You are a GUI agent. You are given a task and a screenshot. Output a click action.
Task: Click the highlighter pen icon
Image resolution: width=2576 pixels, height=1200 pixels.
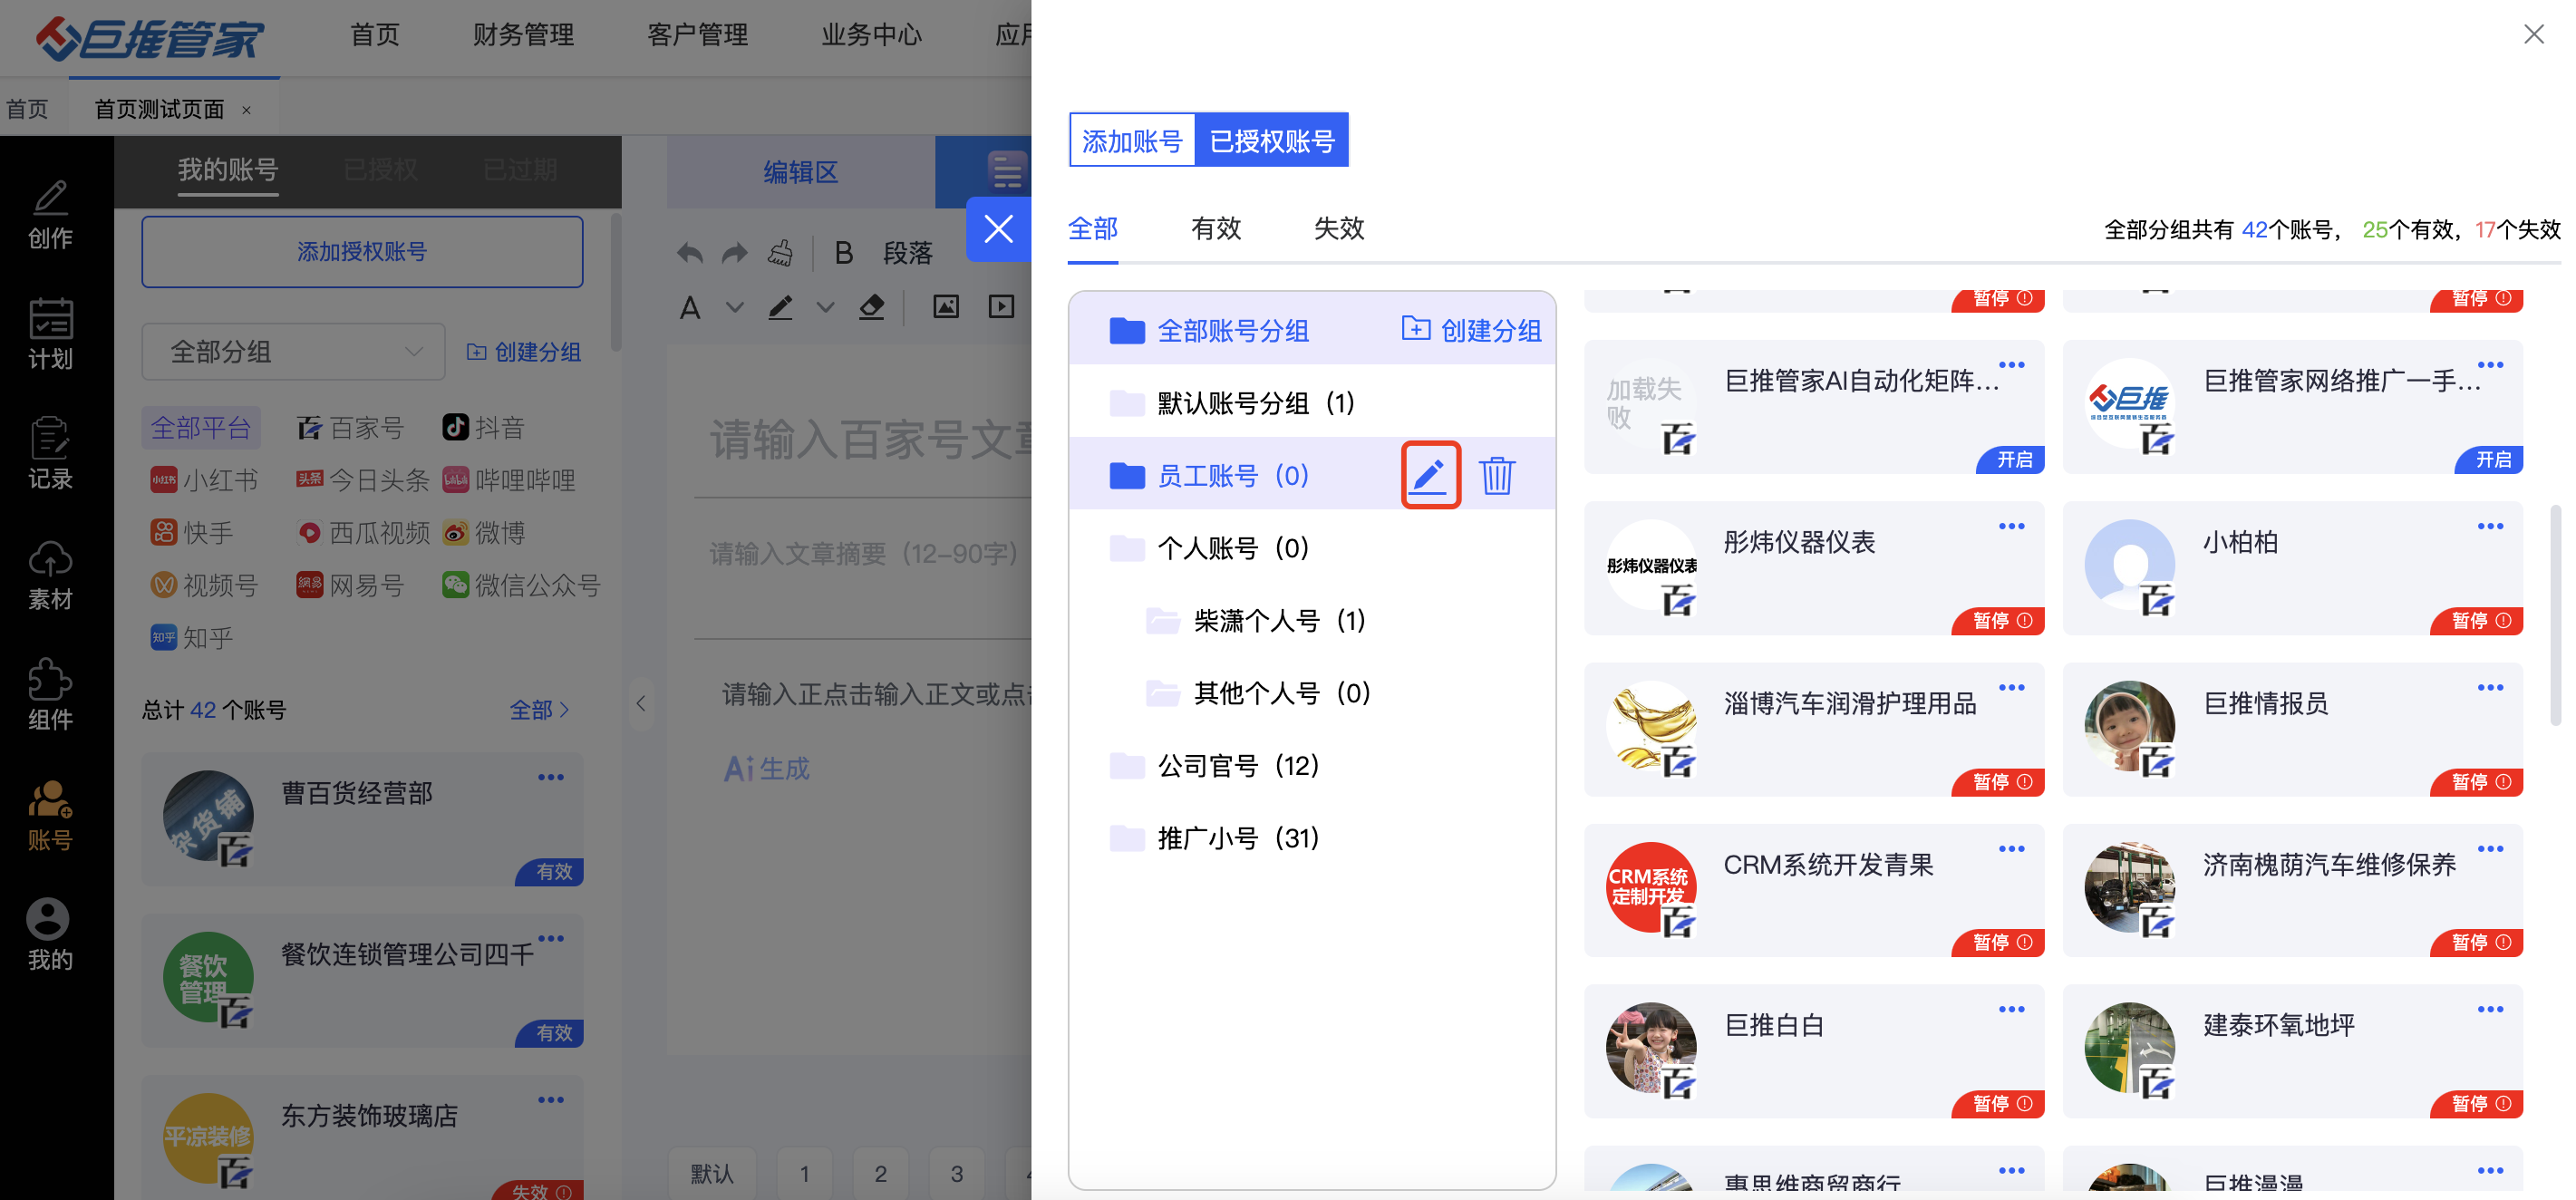coord(781,307)
